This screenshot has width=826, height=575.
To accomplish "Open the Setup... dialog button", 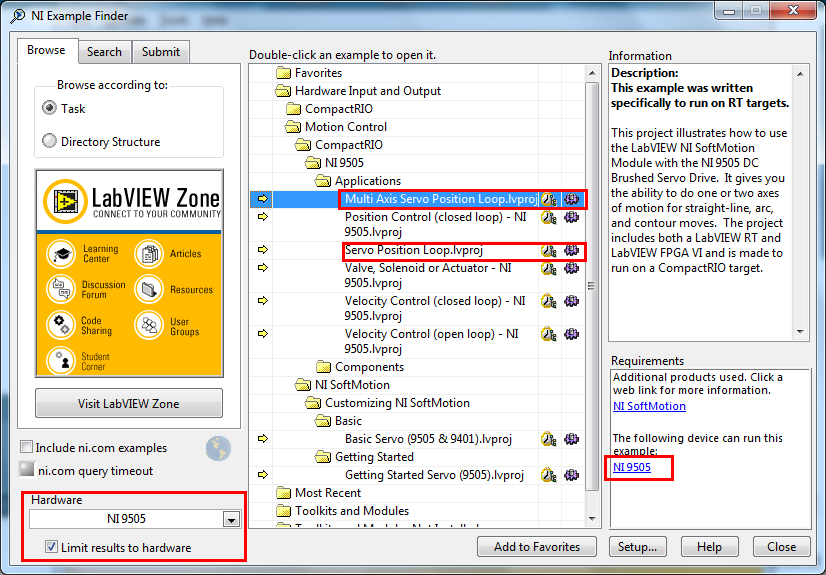I will tap(637, 547).
